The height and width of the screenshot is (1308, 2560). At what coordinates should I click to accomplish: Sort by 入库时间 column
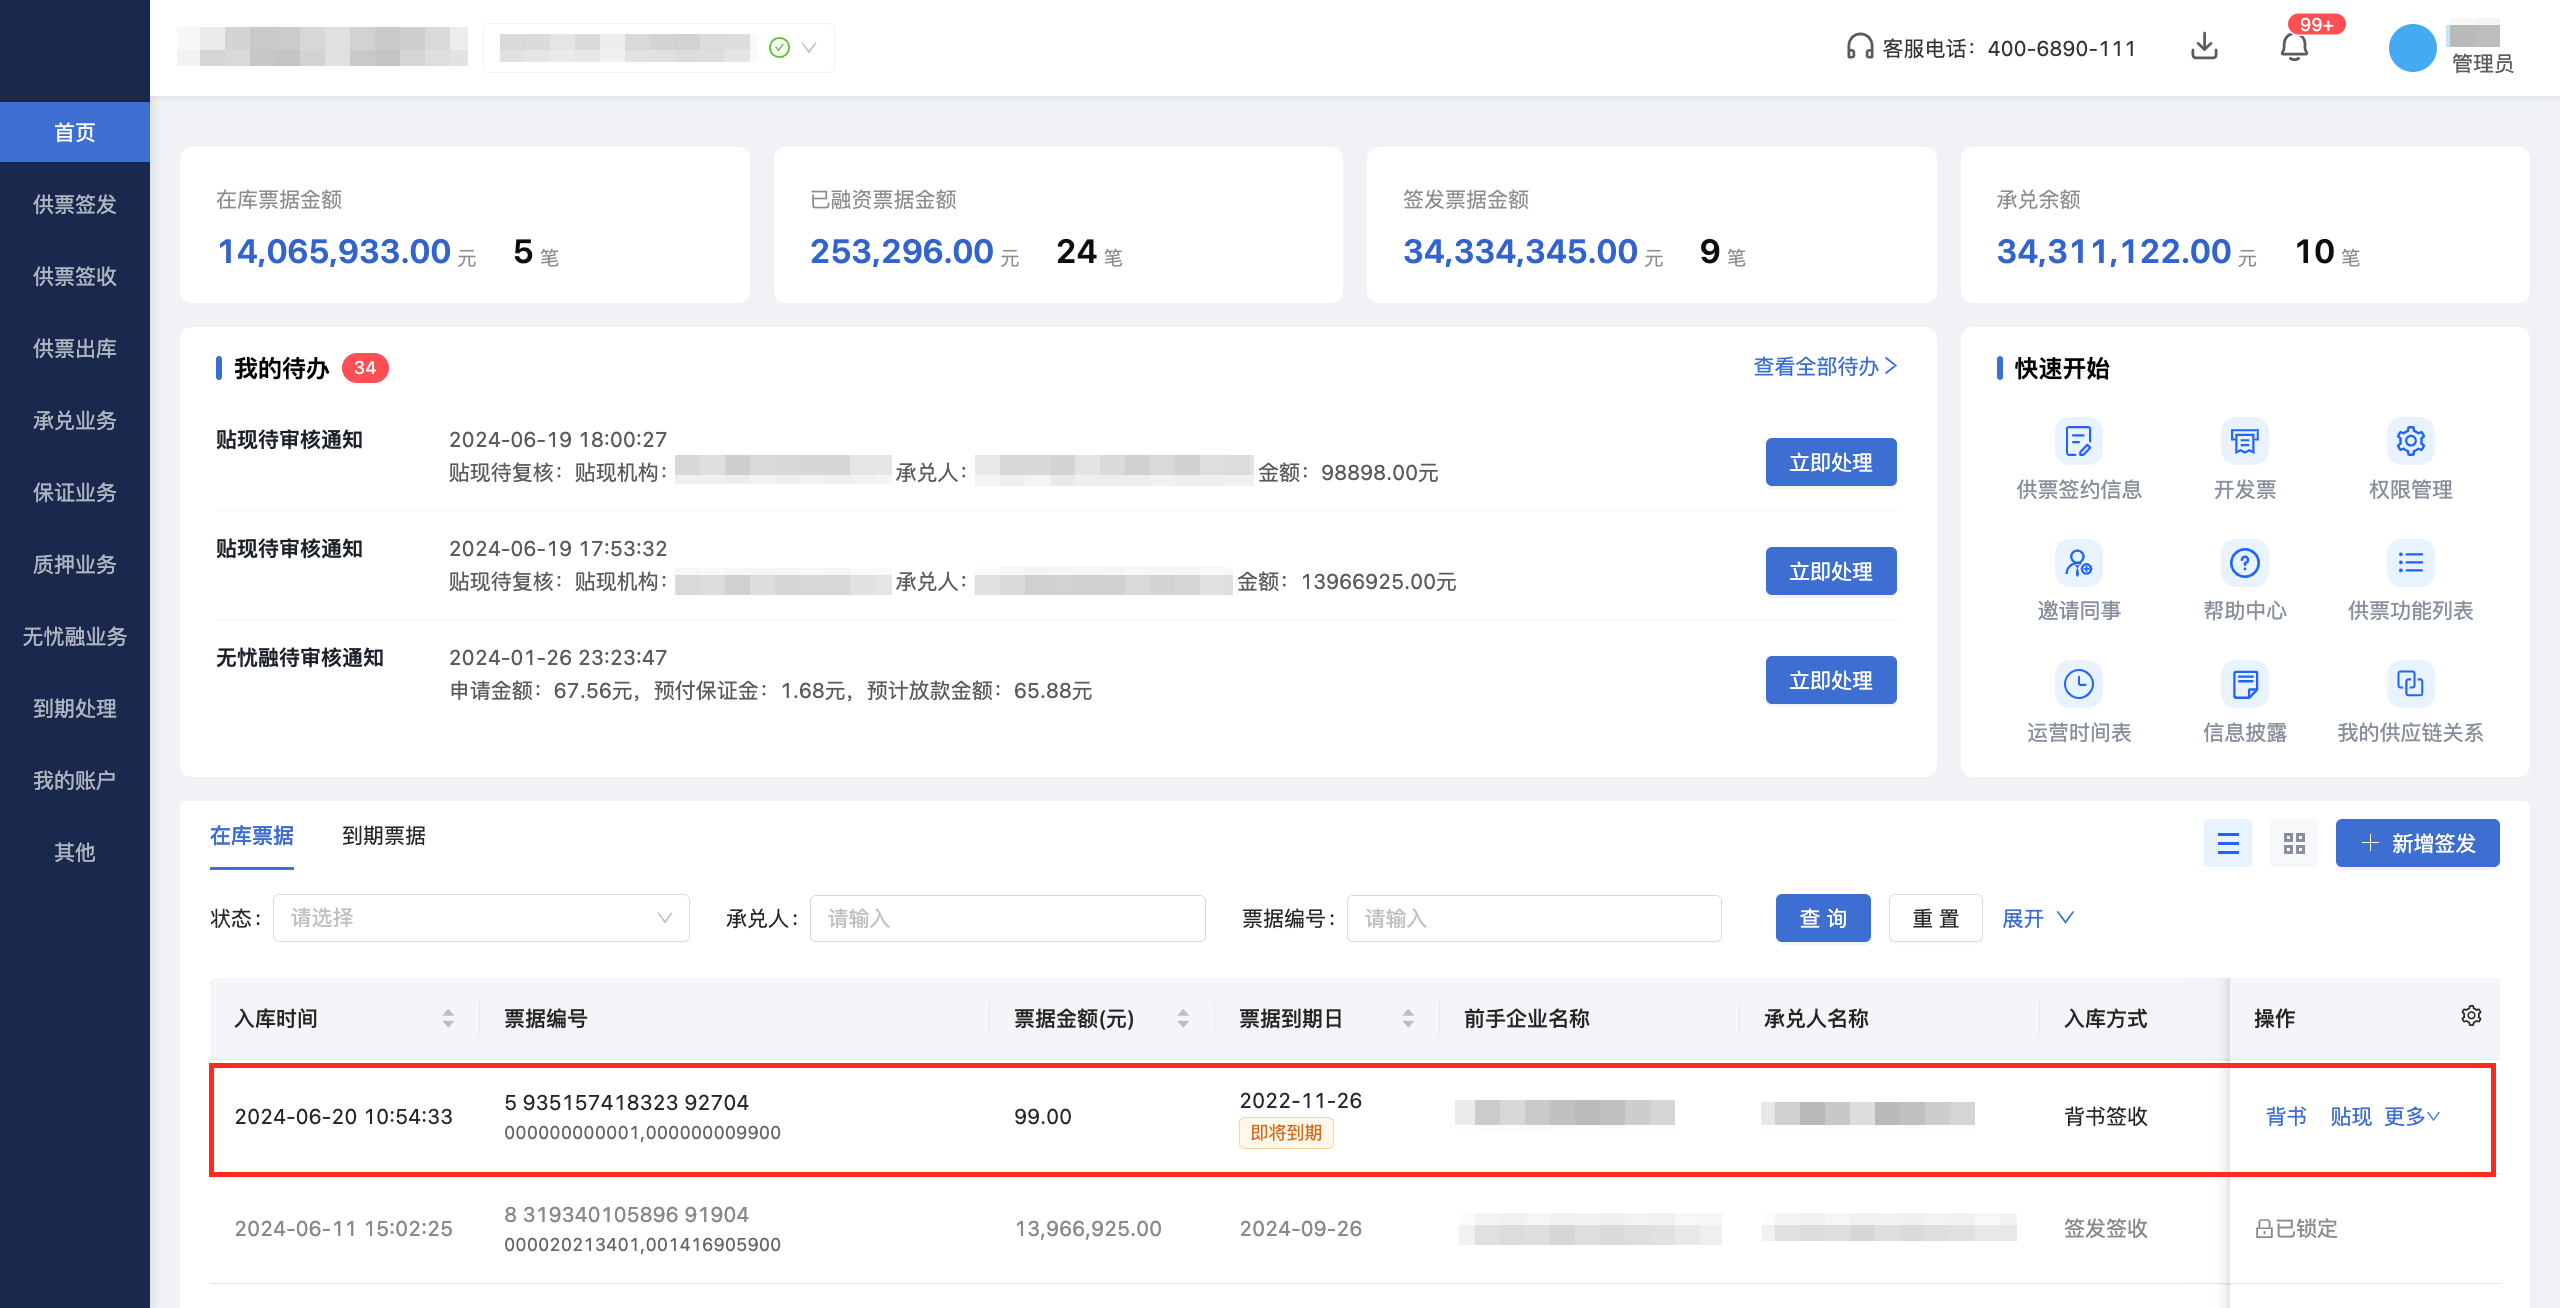pyautogui.click(x=447, y=1018)
